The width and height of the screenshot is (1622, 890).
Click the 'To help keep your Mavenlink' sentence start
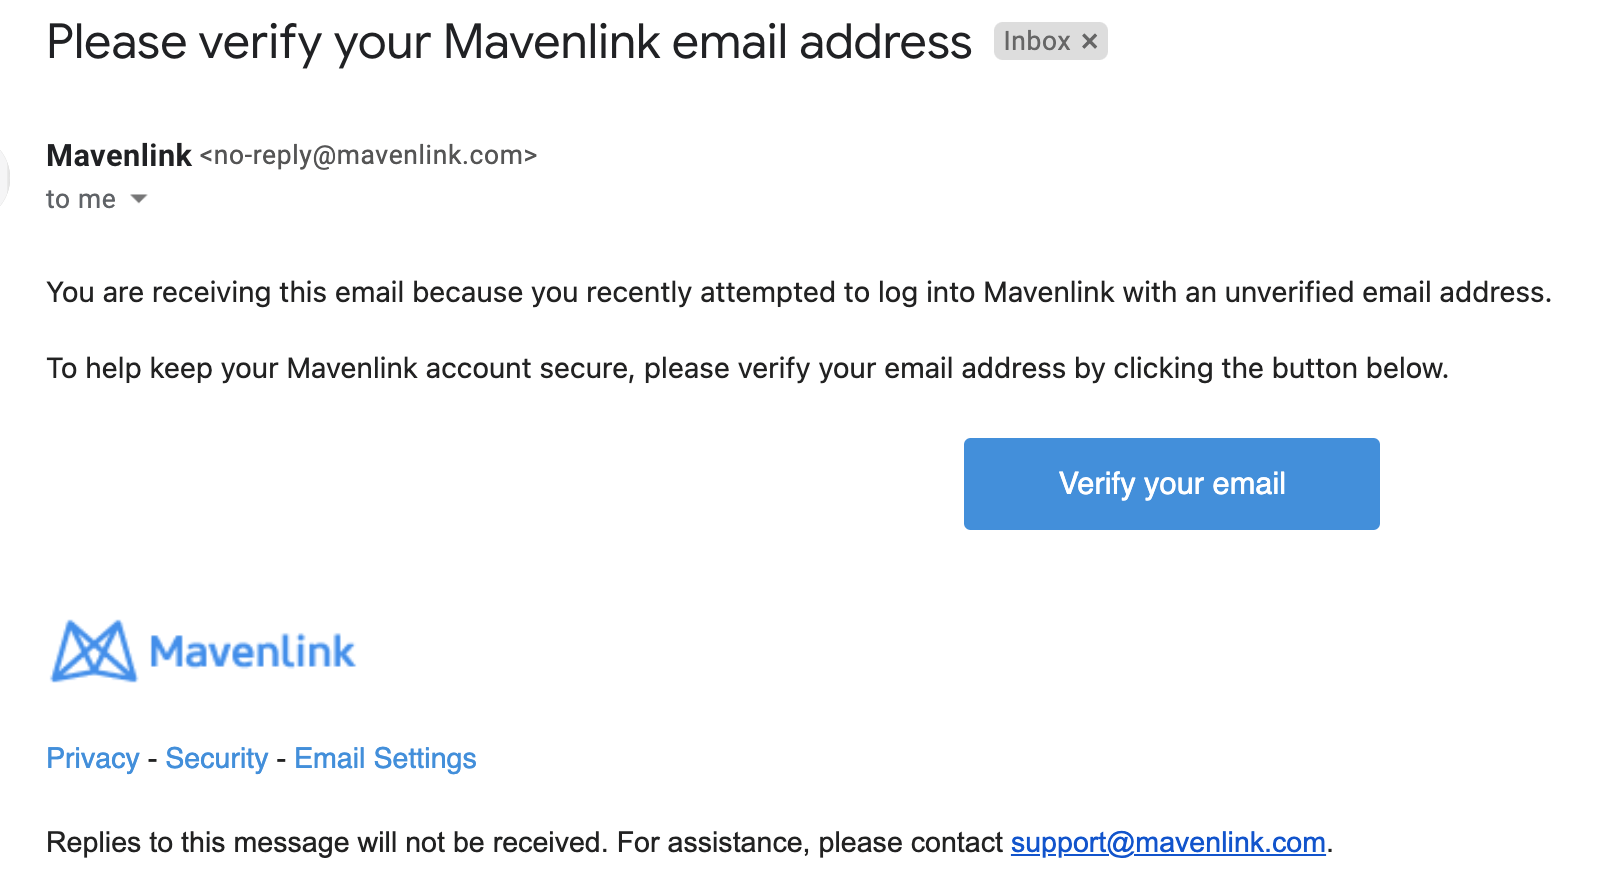pyautogui.click(x=160, y=369)
